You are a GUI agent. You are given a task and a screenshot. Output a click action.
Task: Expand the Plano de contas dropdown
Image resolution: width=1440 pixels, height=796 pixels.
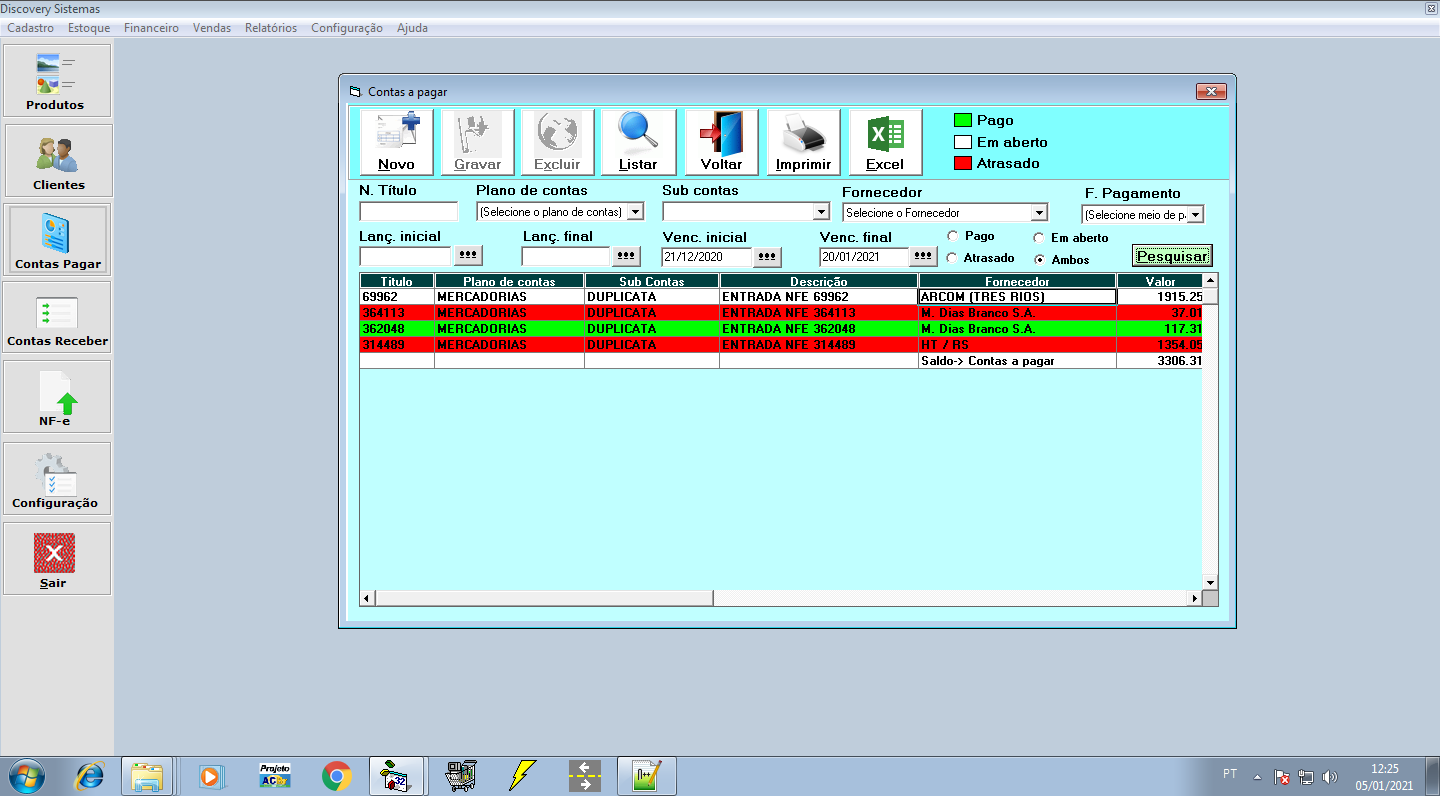click(x=635, y=212)
